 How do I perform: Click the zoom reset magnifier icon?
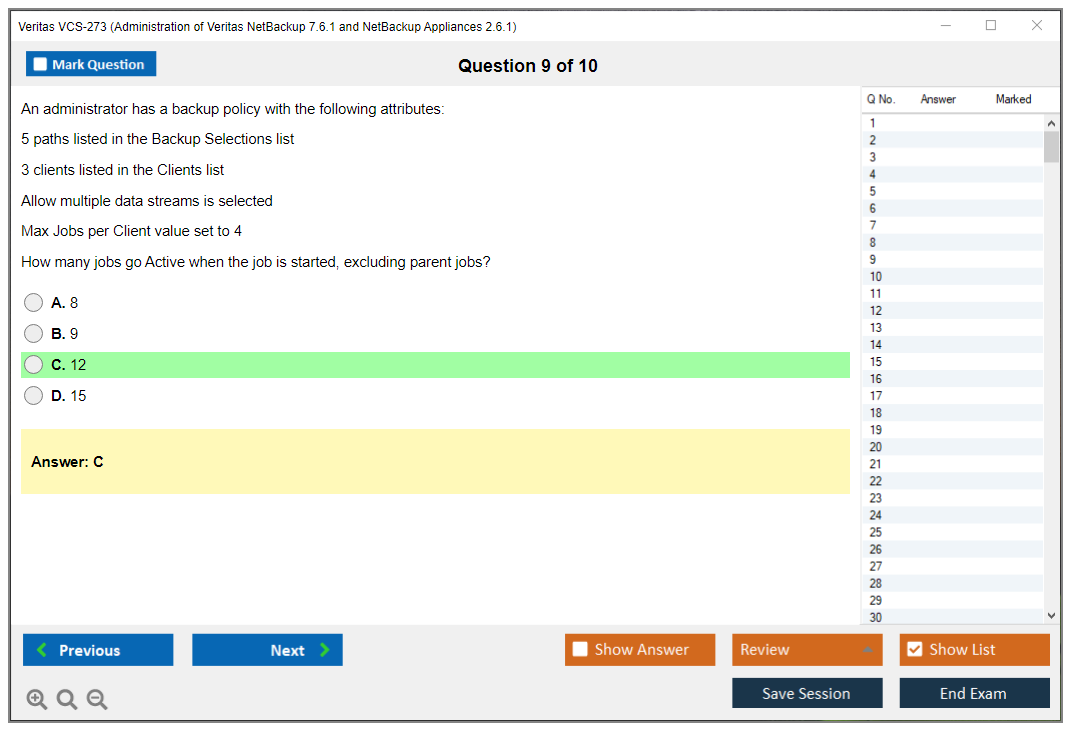tap(67, 700)
